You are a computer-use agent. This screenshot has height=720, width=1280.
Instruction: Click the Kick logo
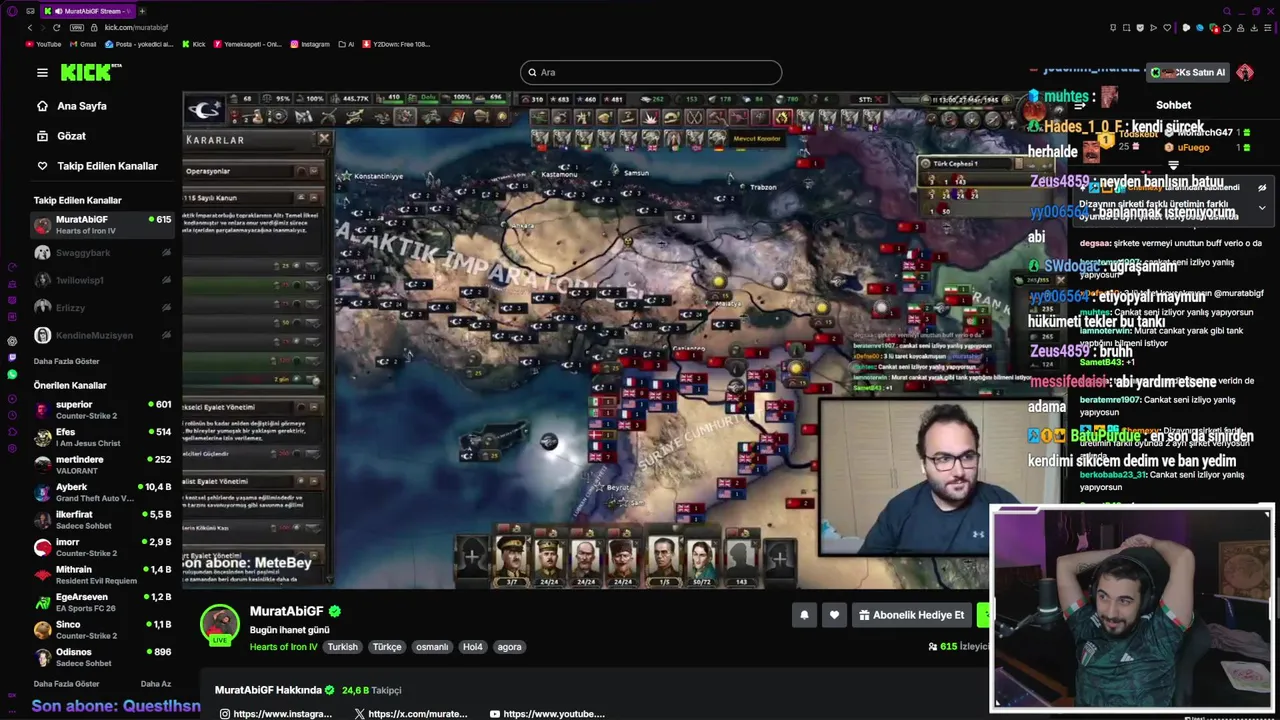(x=90, y=72)
